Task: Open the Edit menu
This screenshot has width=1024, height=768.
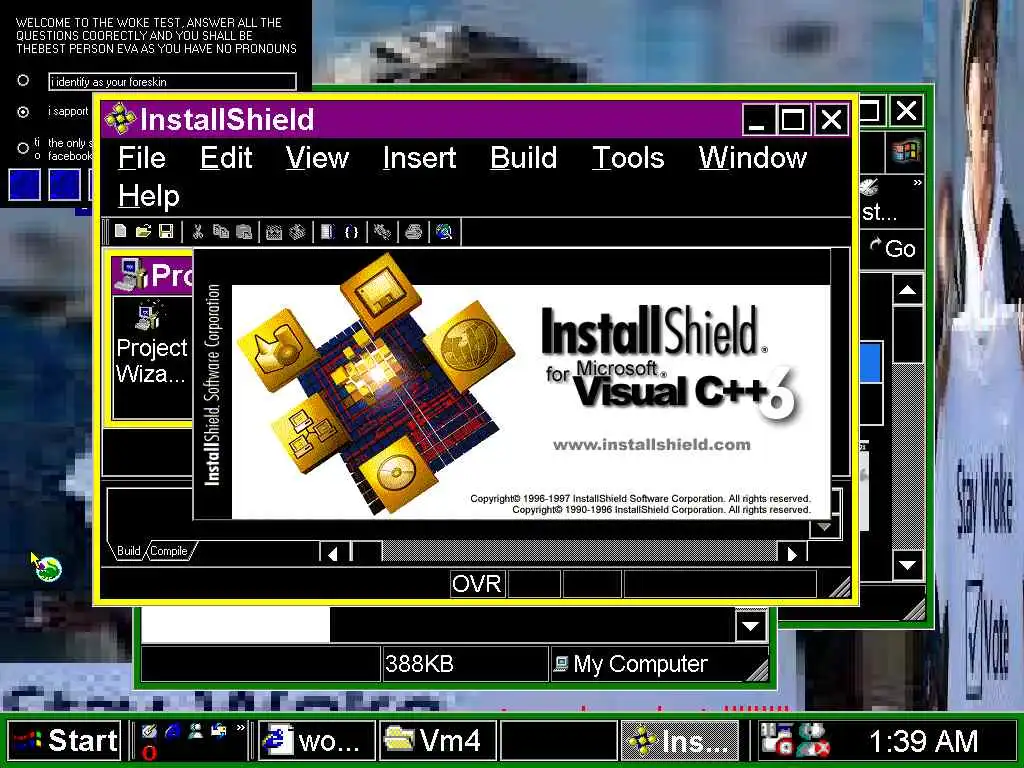Action: point(226,158)
